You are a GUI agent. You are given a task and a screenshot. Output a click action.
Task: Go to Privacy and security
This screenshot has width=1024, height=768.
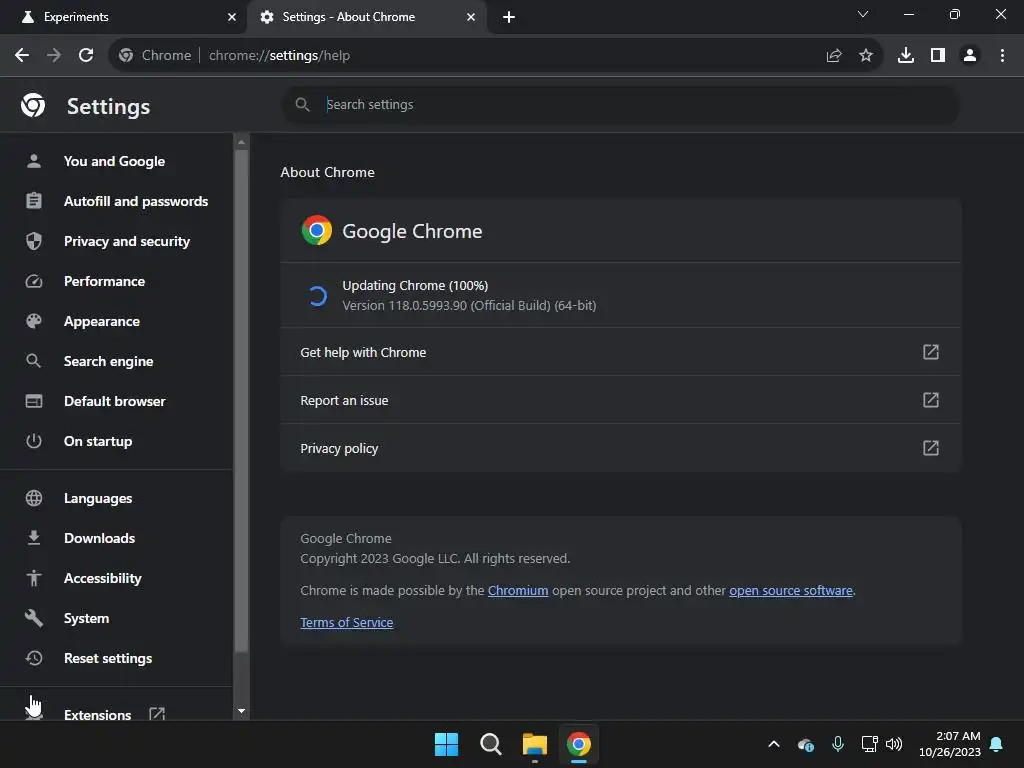114,241
